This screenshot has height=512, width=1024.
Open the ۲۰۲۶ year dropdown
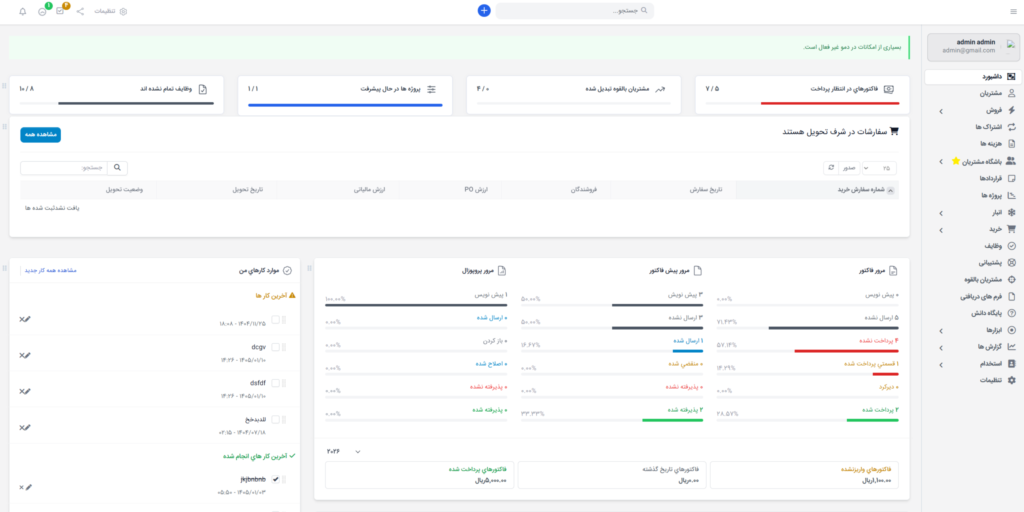[343, 452]
